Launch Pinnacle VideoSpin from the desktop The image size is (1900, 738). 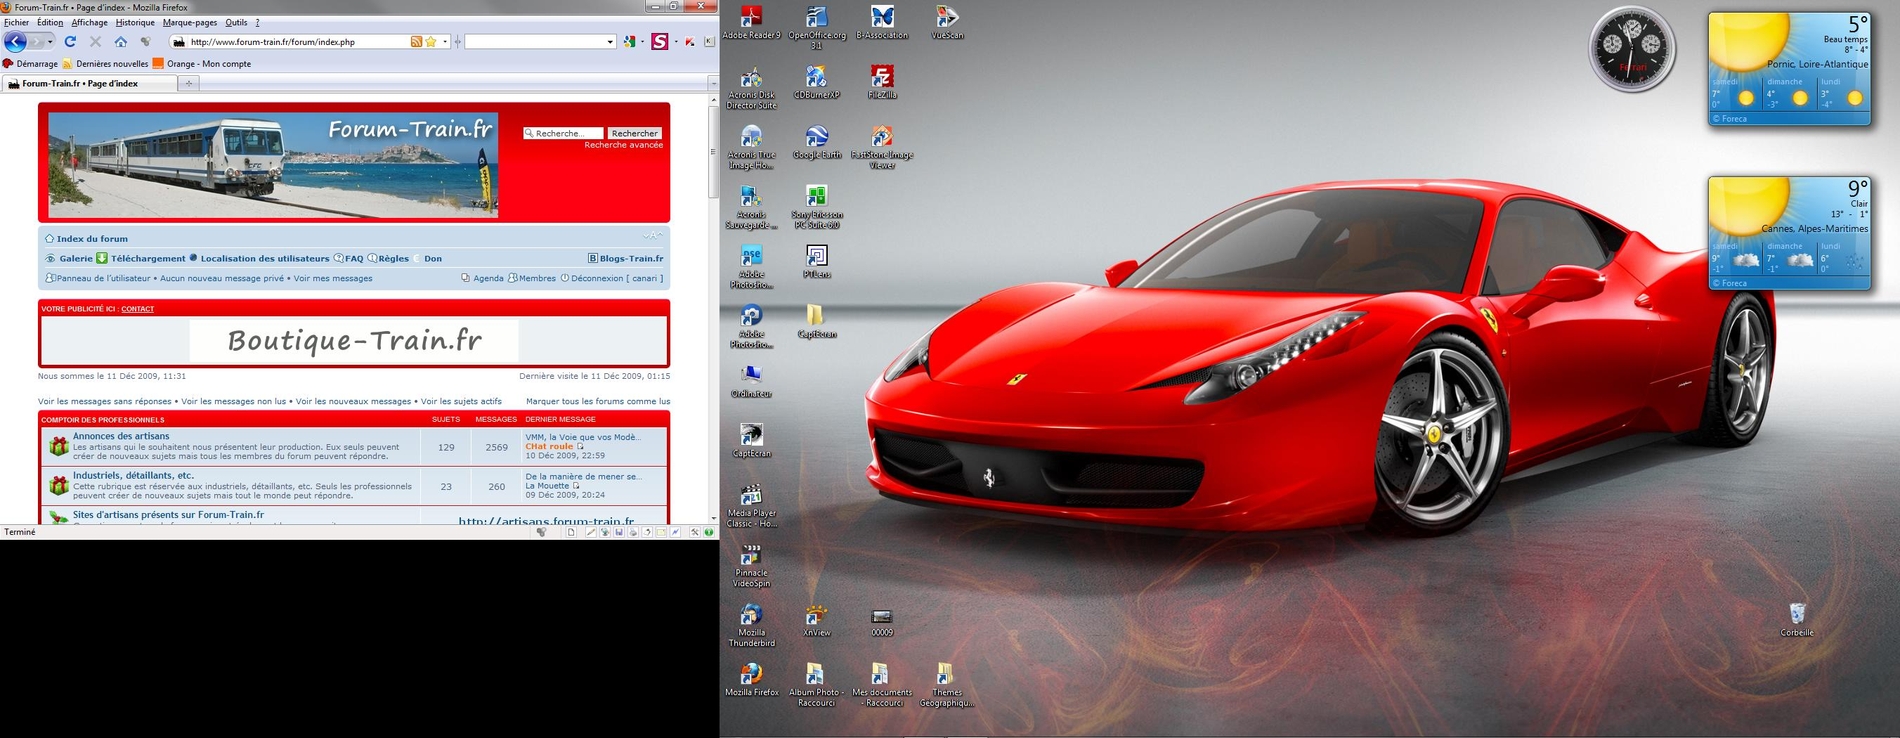click(x=751, y=566)
